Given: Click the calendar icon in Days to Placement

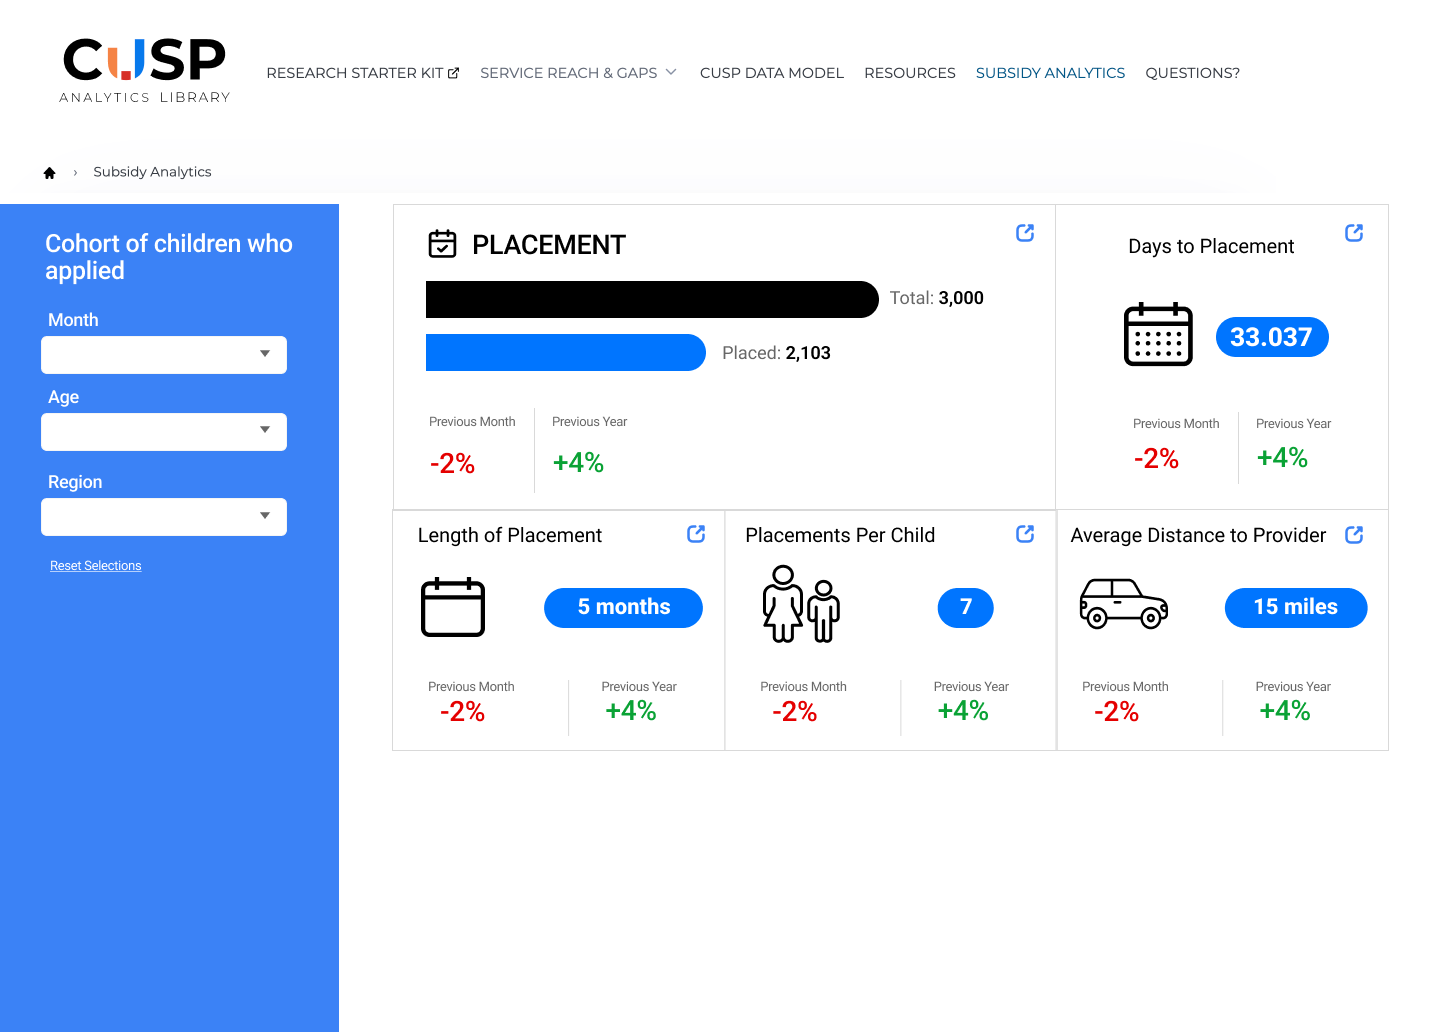Looking at the screenshot, I should pos(1158,335).
